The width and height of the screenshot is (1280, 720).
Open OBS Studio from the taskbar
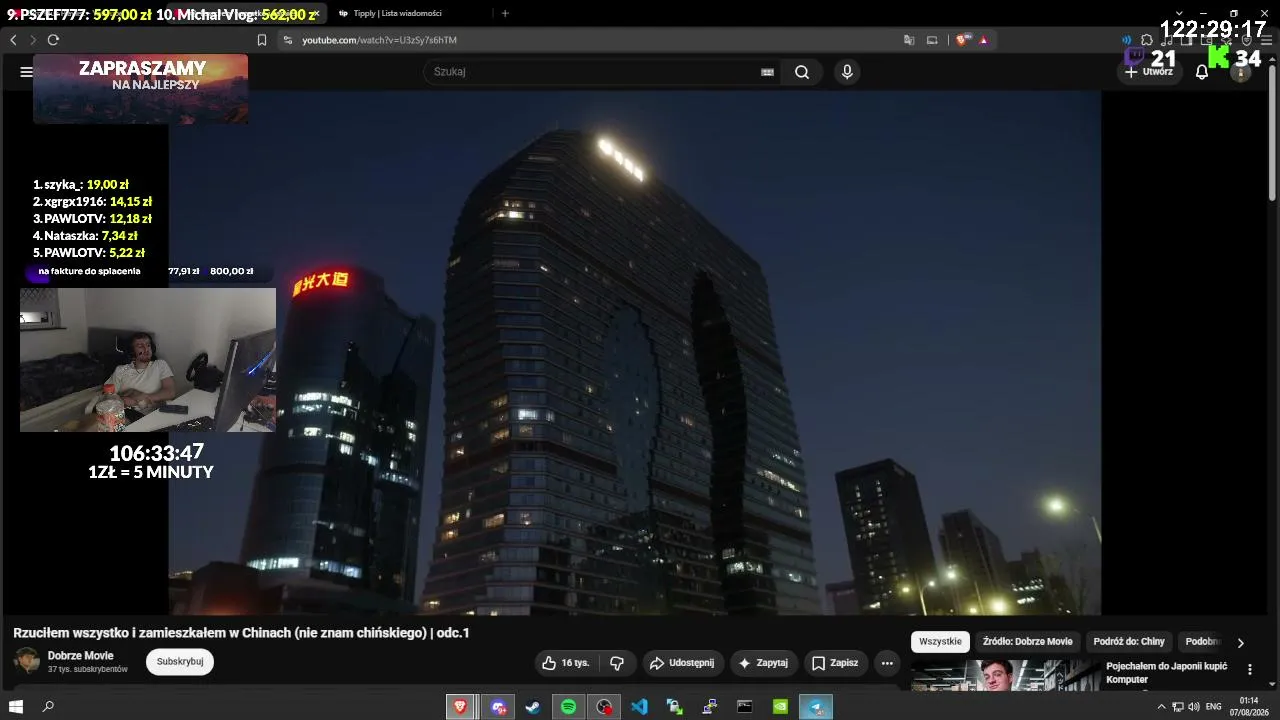604,706
